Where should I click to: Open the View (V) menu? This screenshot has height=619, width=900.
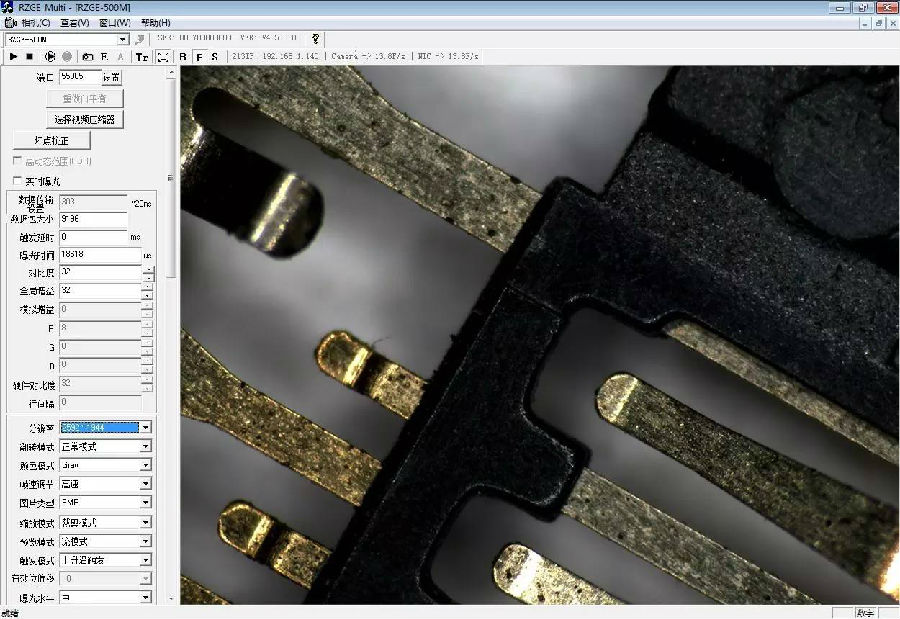coord(75,23)
